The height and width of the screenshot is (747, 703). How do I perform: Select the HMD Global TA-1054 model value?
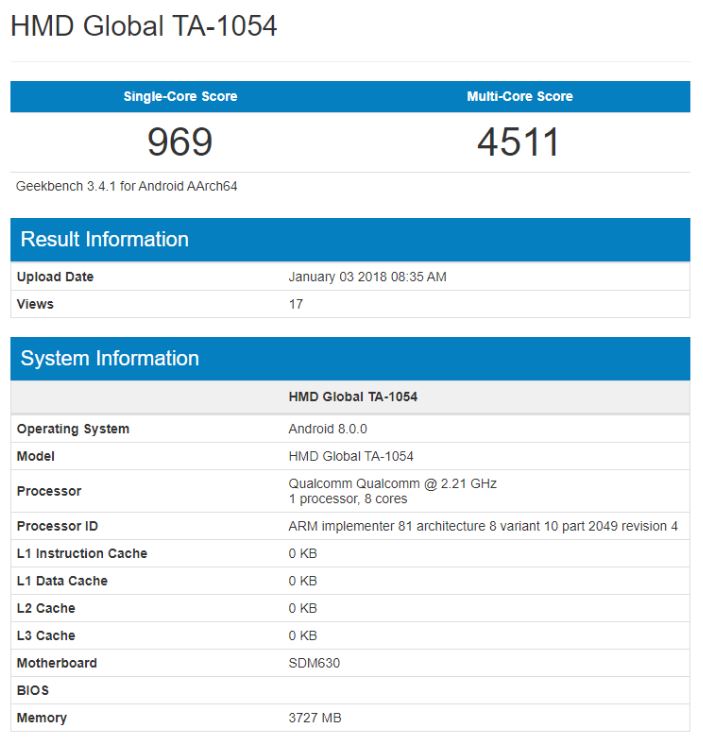click(x=351, y=456)
